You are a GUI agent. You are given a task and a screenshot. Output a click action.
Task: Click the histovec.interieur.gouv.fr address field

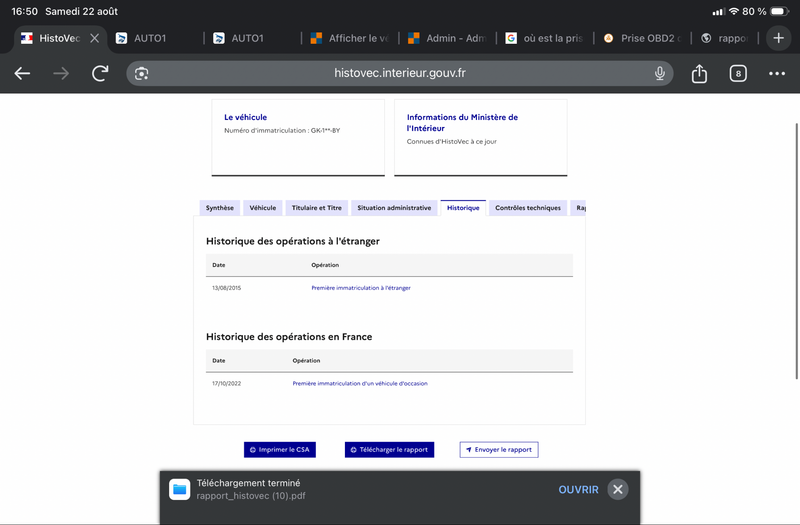400,73
